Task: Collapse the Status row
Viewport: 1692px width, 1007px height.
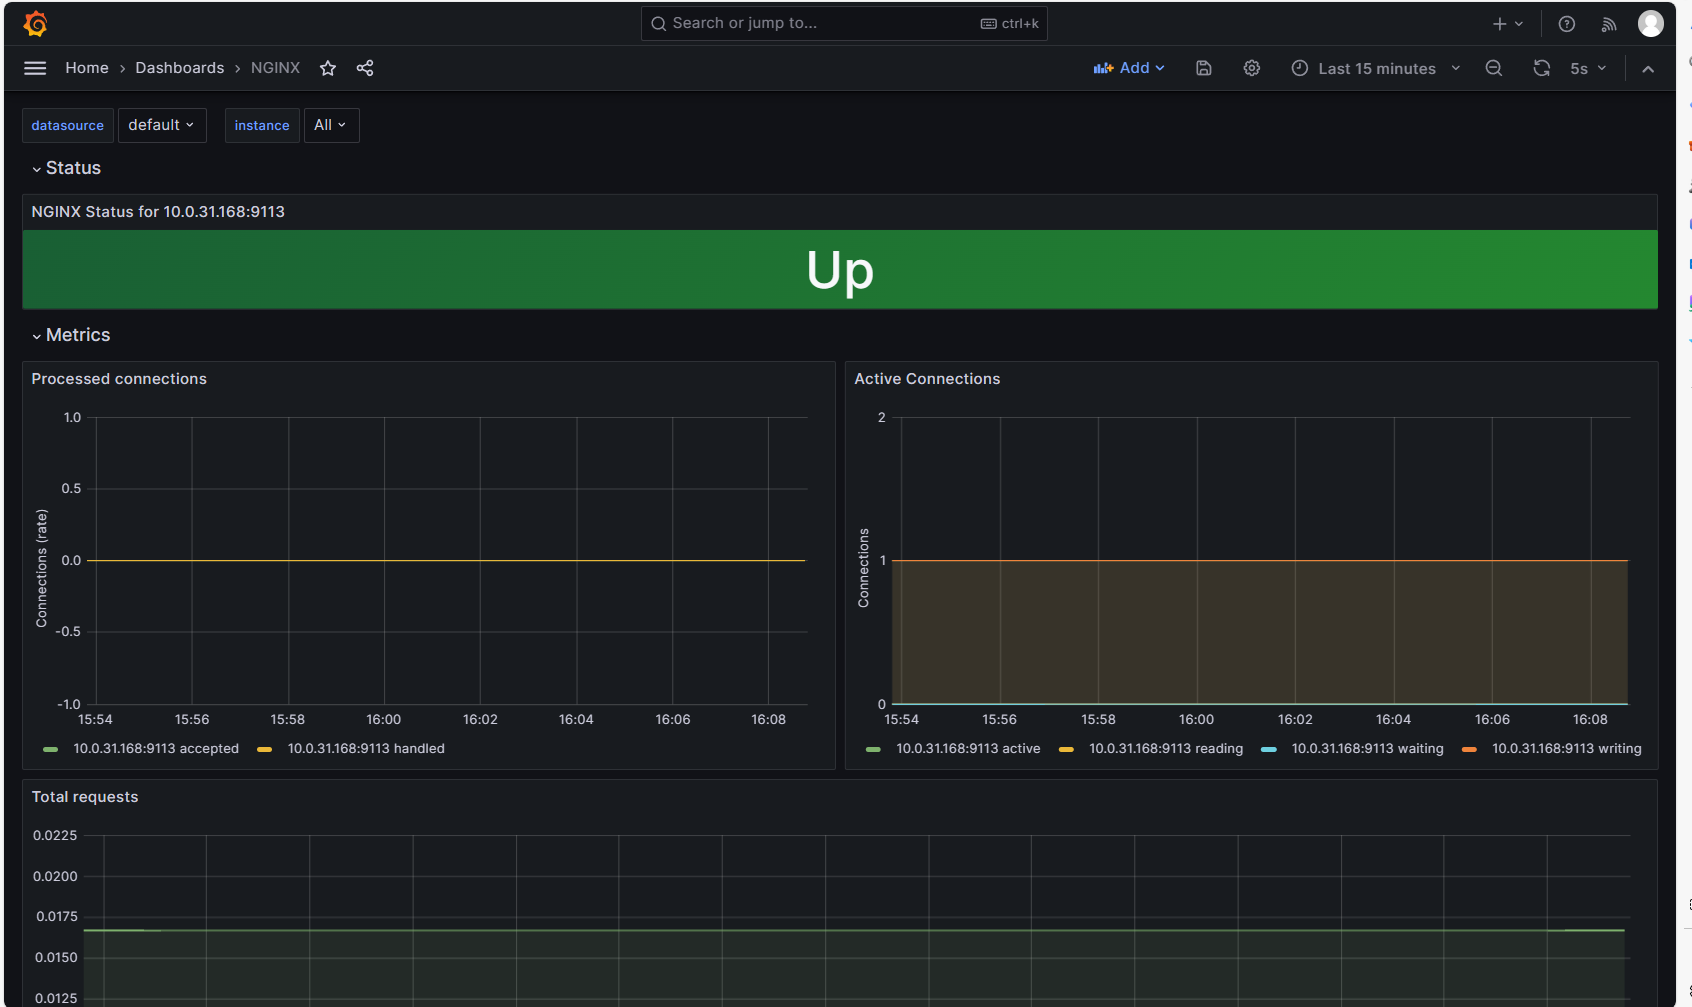Action: (66, 168)
